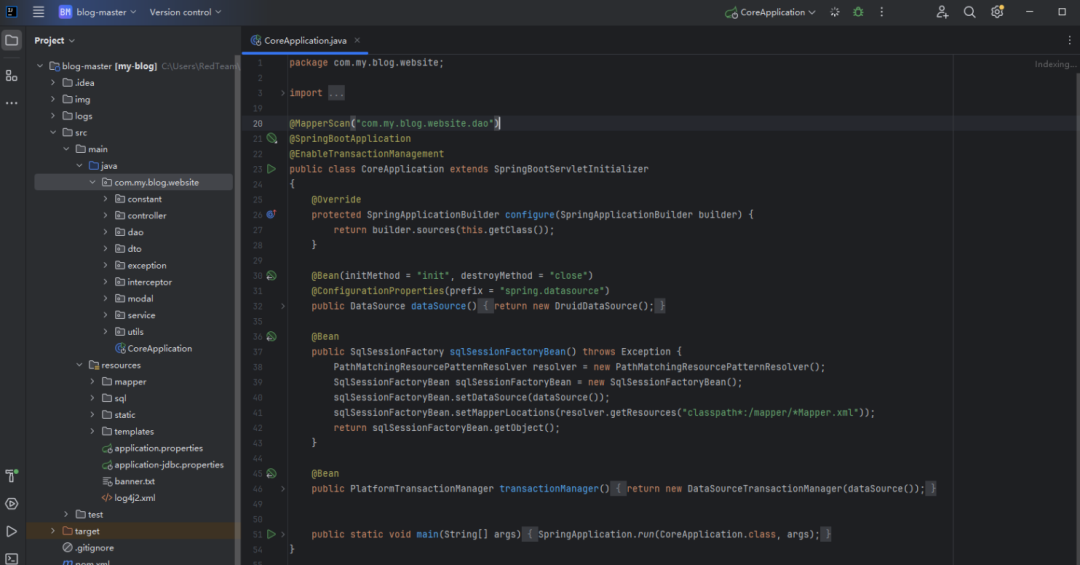Image resolution: width=1080 pixels, height=565 pixels.
Task: Open Code With Me user icon
Action: pos(942,12)
